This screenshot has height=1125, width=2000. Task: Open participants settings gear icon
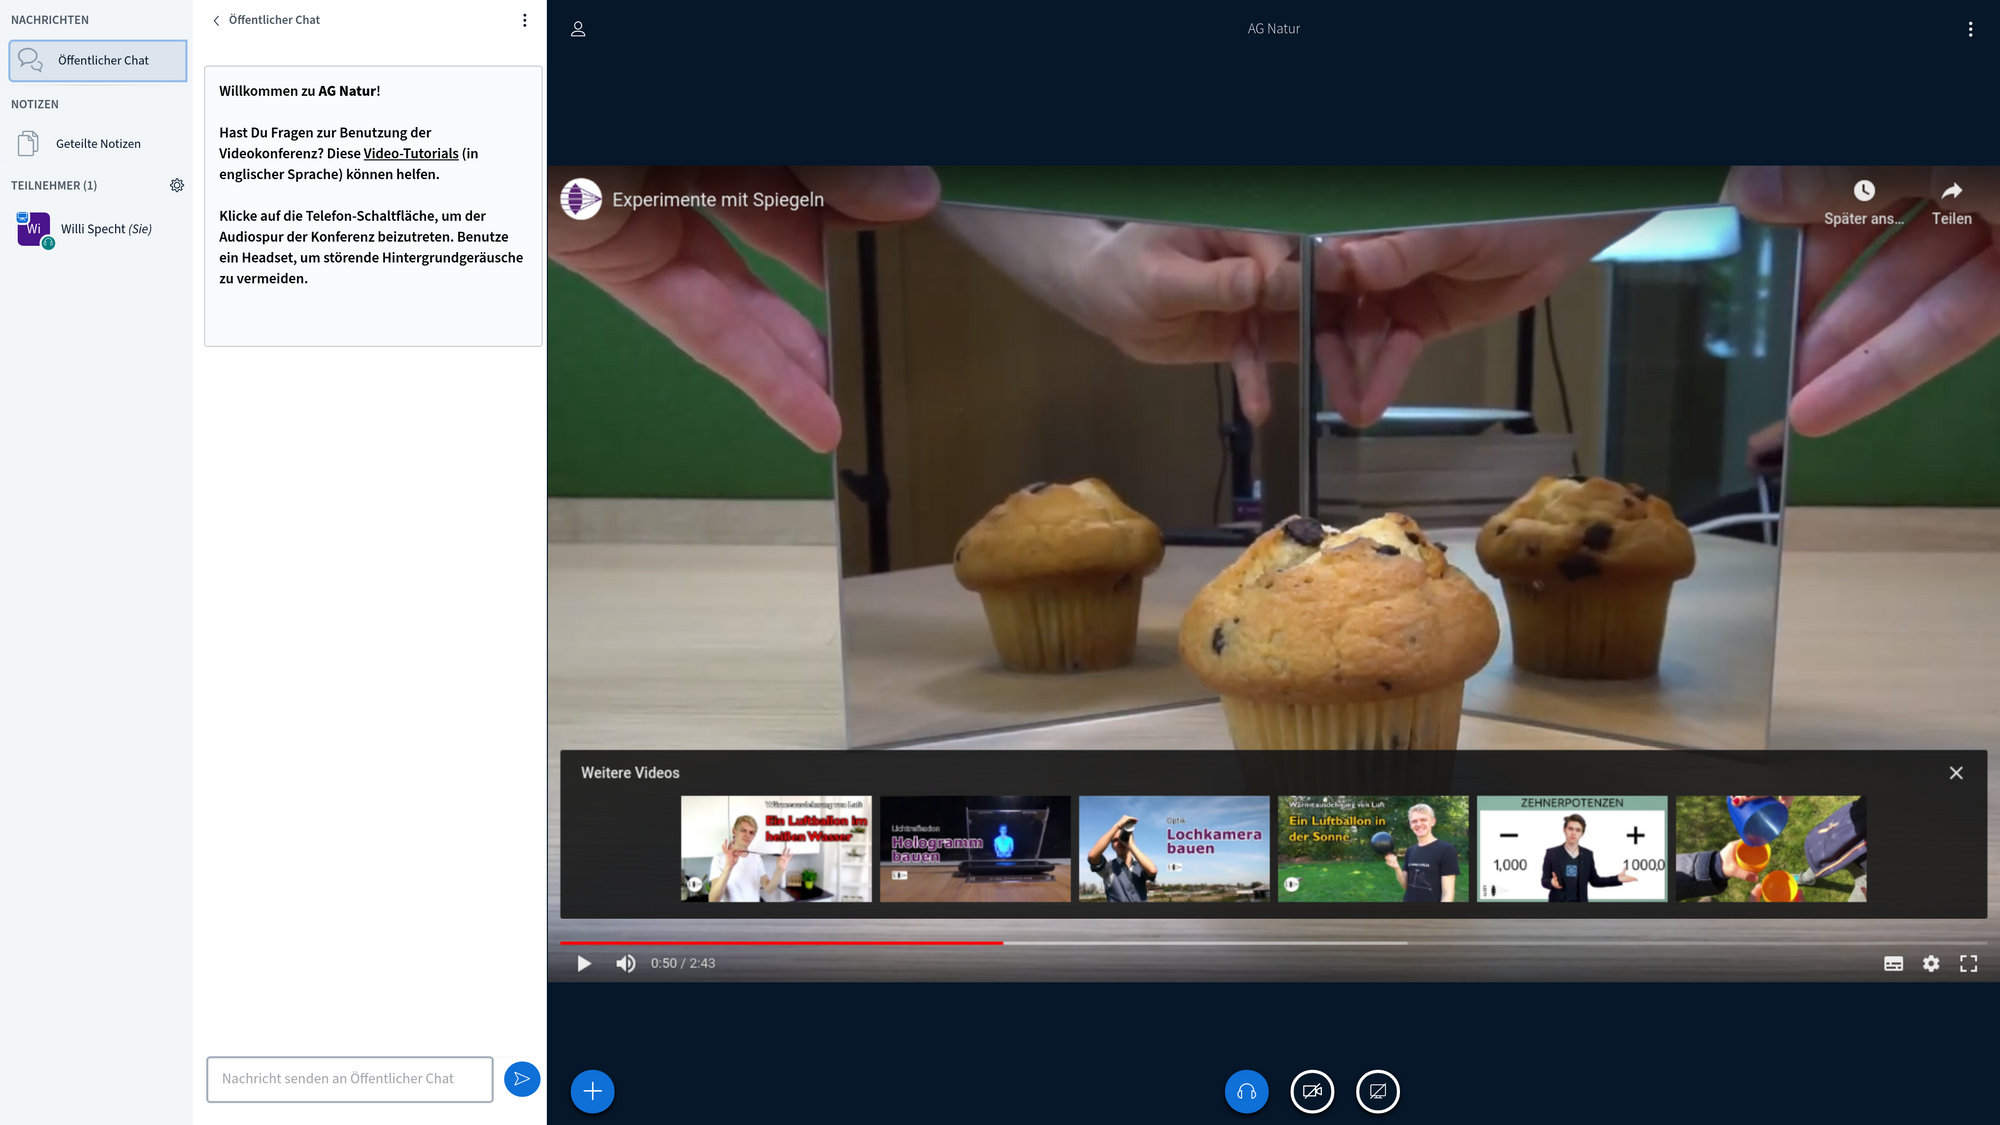coord(177,185)
